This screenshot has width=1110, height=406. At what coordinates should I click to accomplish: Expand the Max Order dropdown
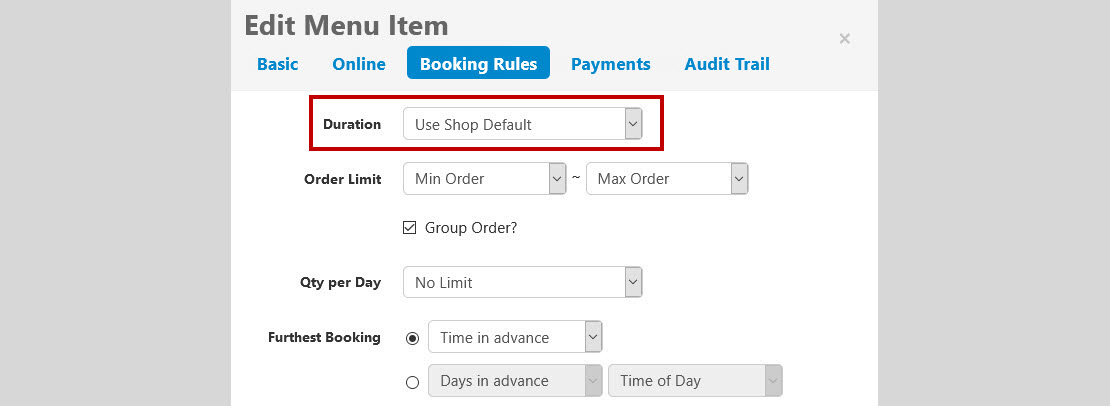(667, 178)
